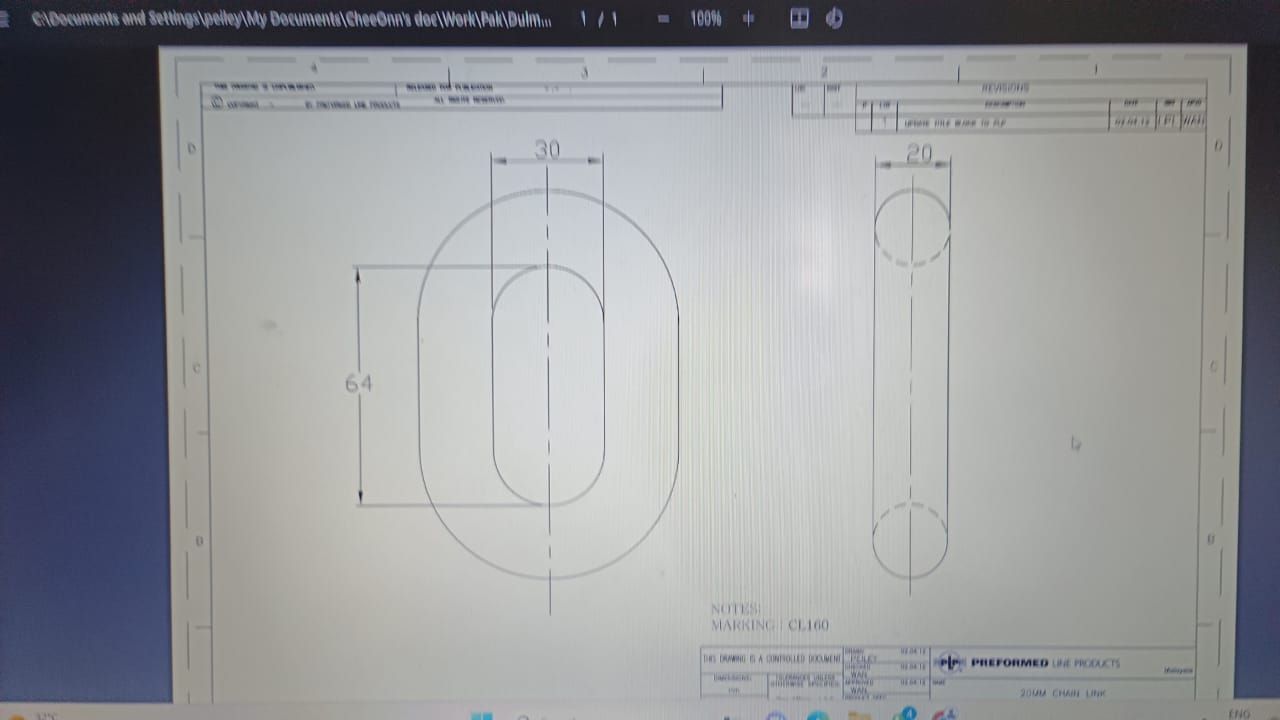
Task: Click the zoom out minus button
Action: tap(663, 19)
